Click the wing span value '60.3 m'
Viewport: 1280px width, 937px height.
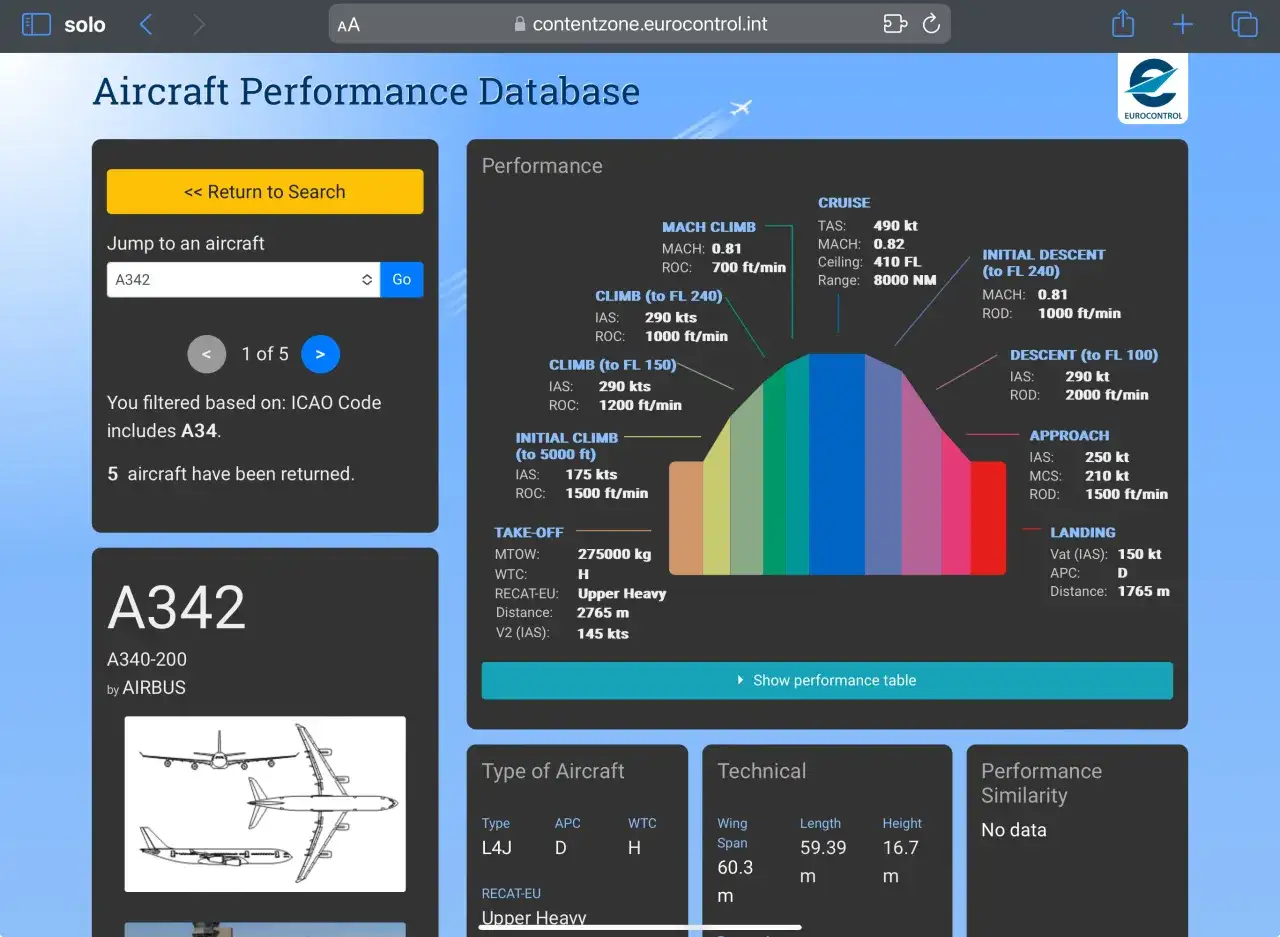pyautogui.click(x=736, y=881)
